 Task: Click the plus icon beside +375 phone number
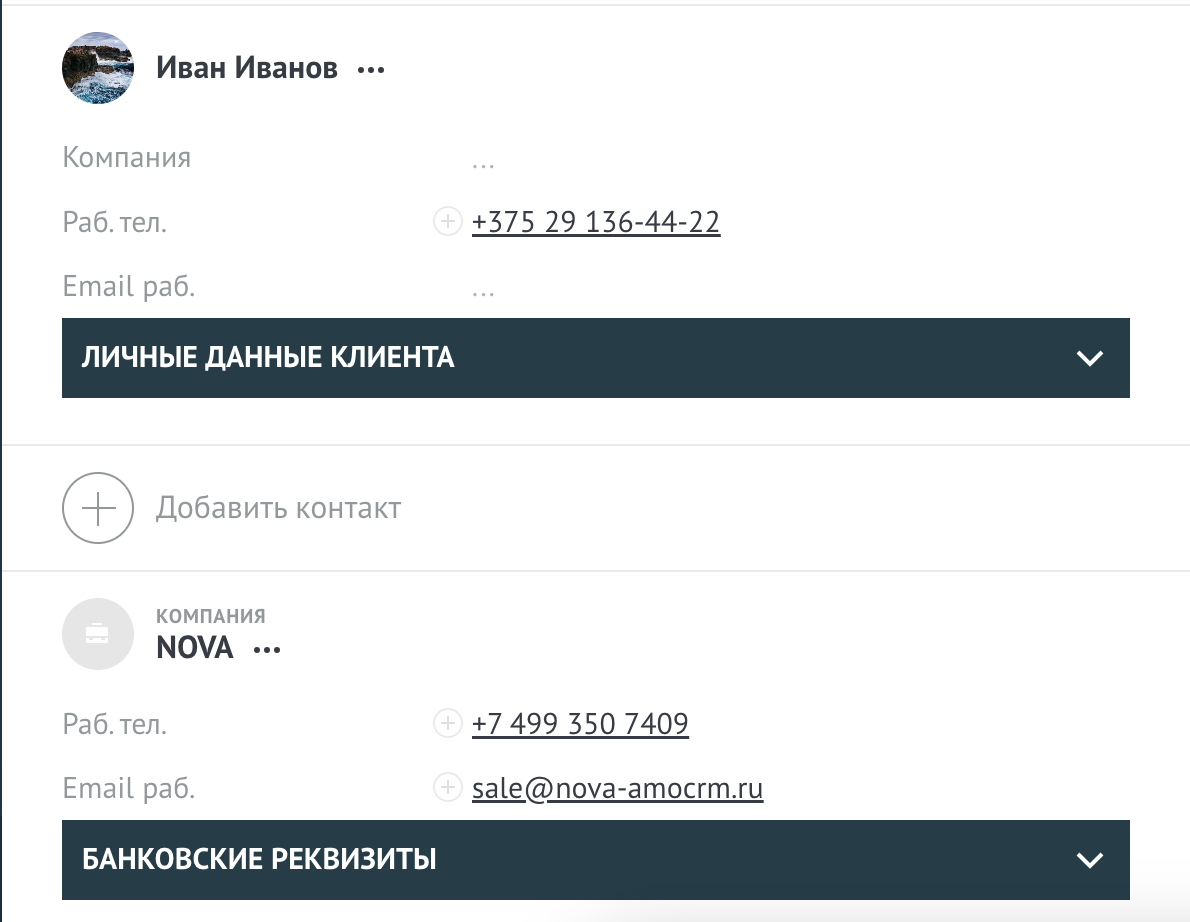click(x=446, y=221)
